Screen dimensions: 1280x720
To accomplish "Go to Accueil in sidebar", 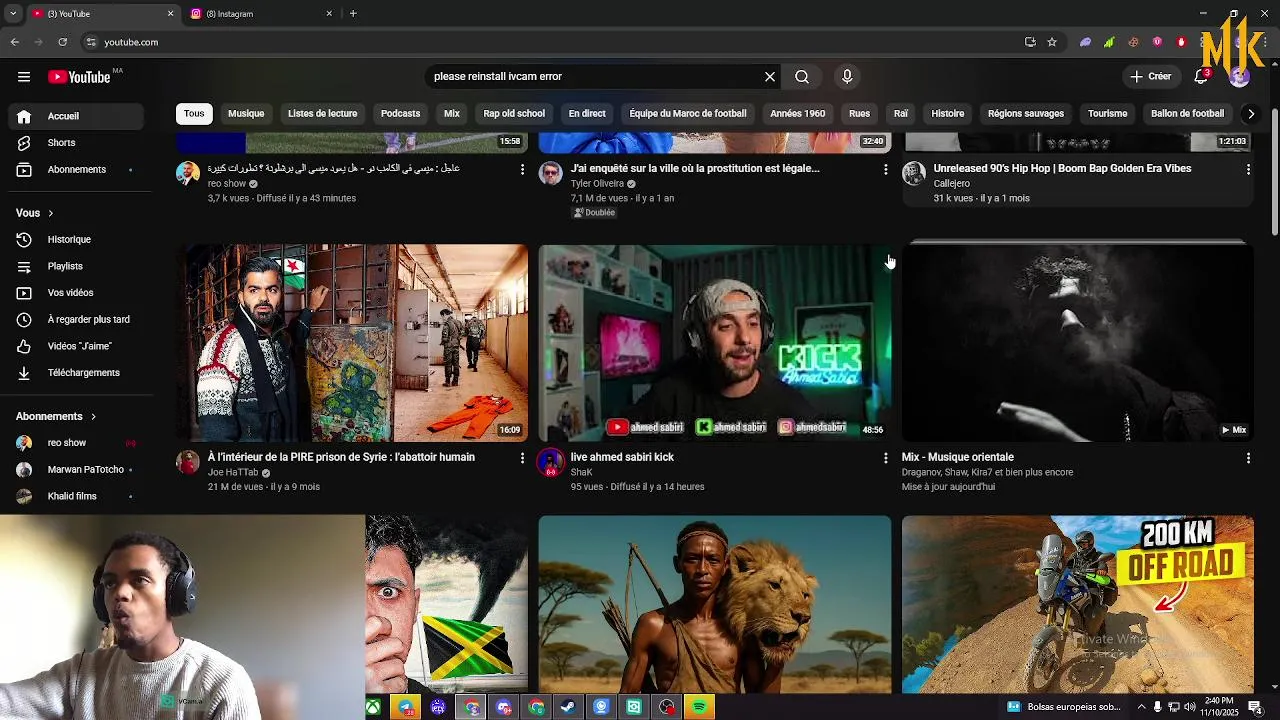I will point(78,116).
